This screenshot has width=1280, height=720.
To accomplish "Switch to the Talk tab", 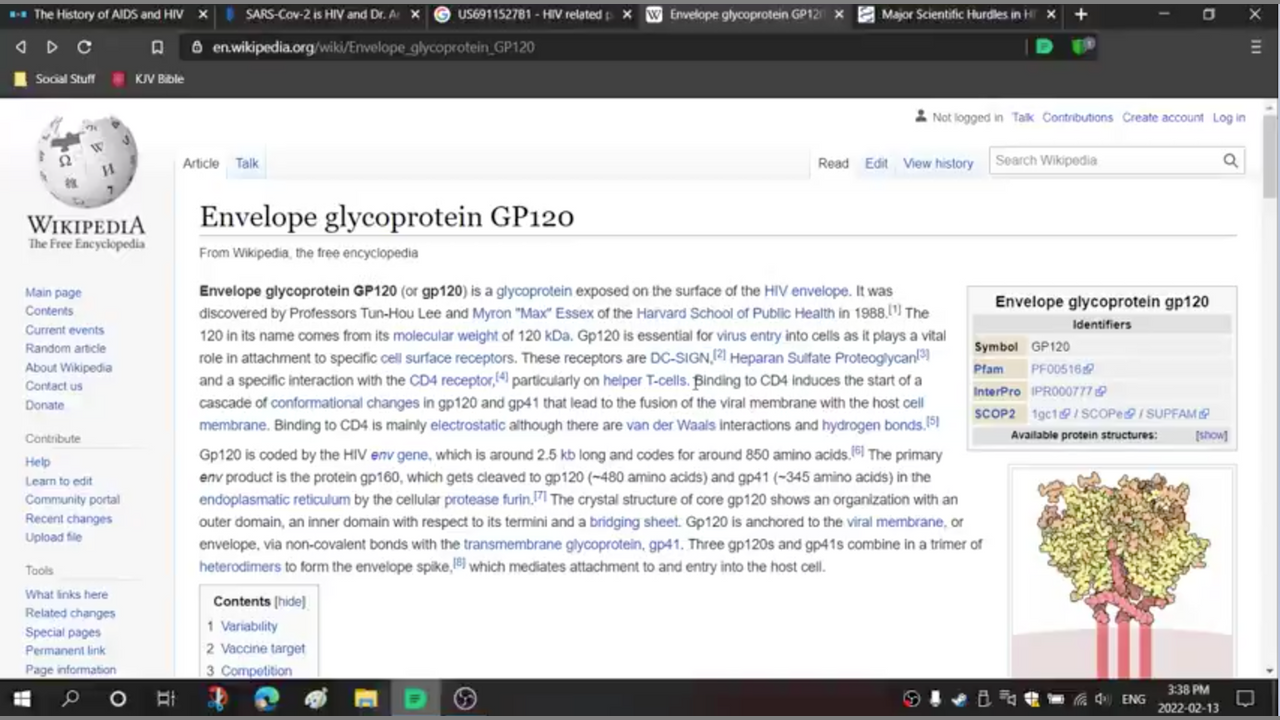I will pyautogui.click(x=247, y=163).
